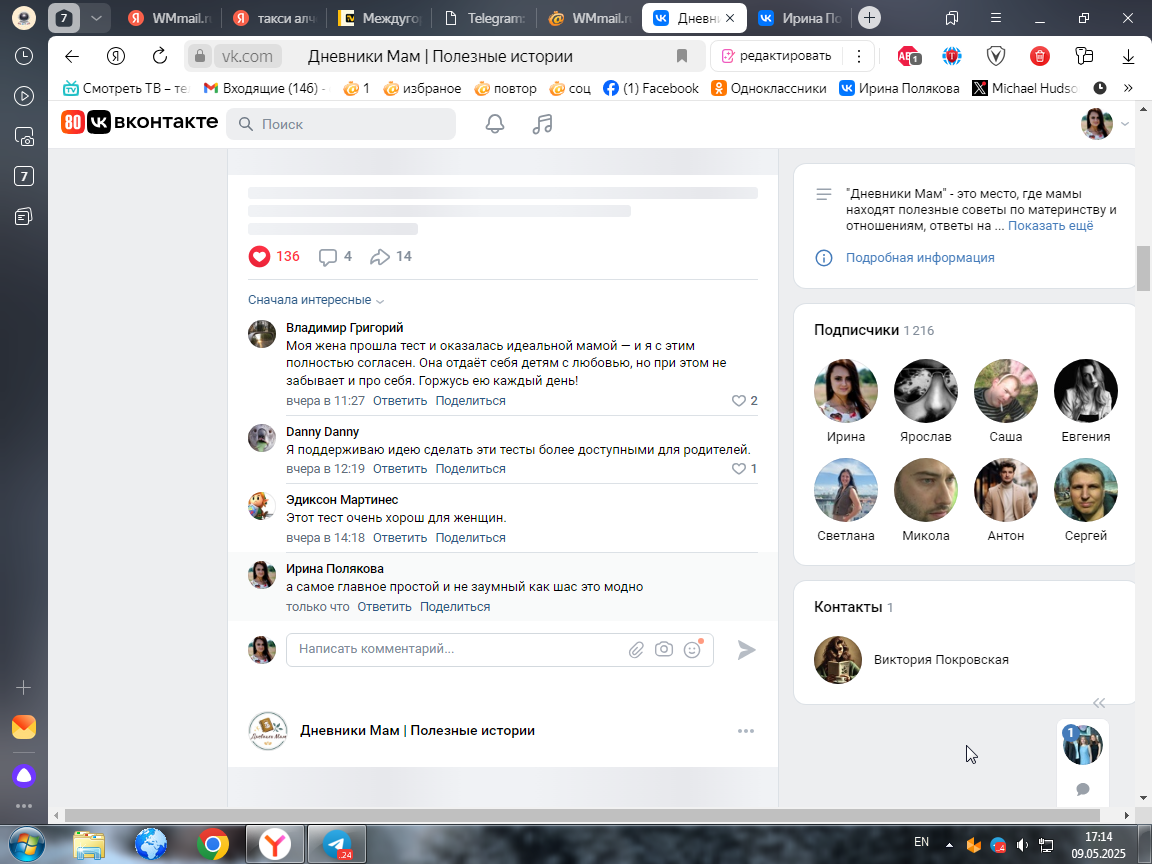1152x864 pixels.
Task: Open Подробная информация link
Action: (x=920, y=257)
